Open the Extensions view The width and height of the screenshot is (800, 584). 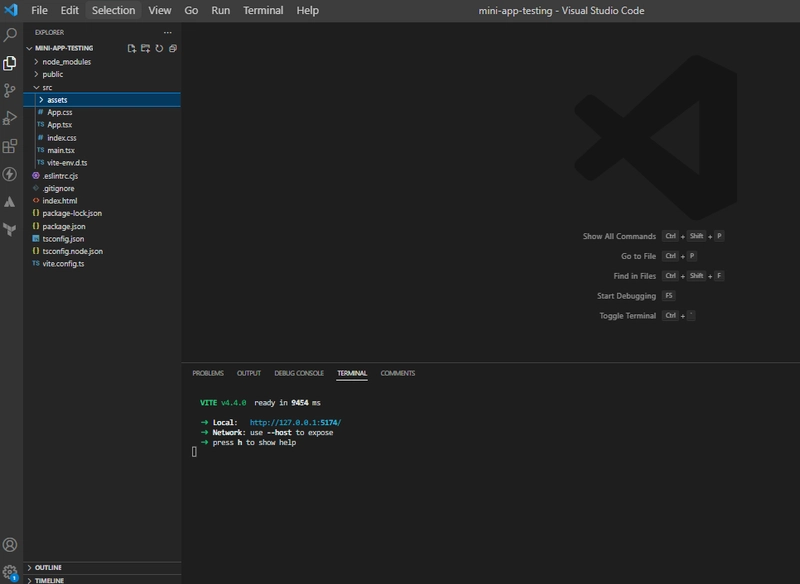tap(10, 146)
